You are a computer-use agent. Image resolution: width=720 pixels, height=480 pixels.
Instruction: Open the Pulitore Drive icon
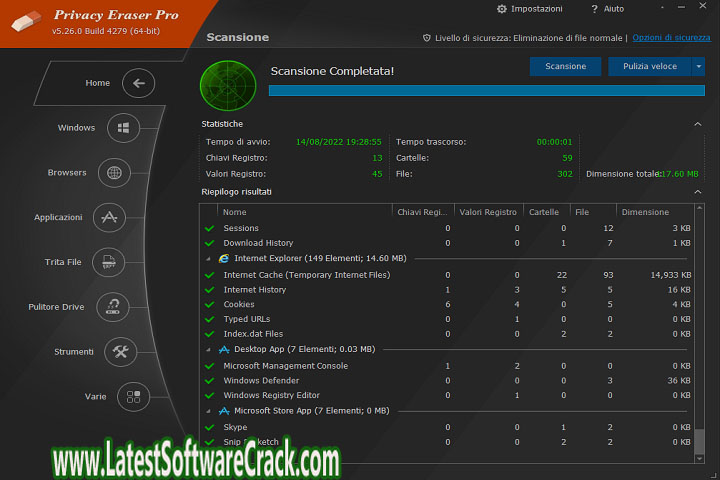(113, 307)
